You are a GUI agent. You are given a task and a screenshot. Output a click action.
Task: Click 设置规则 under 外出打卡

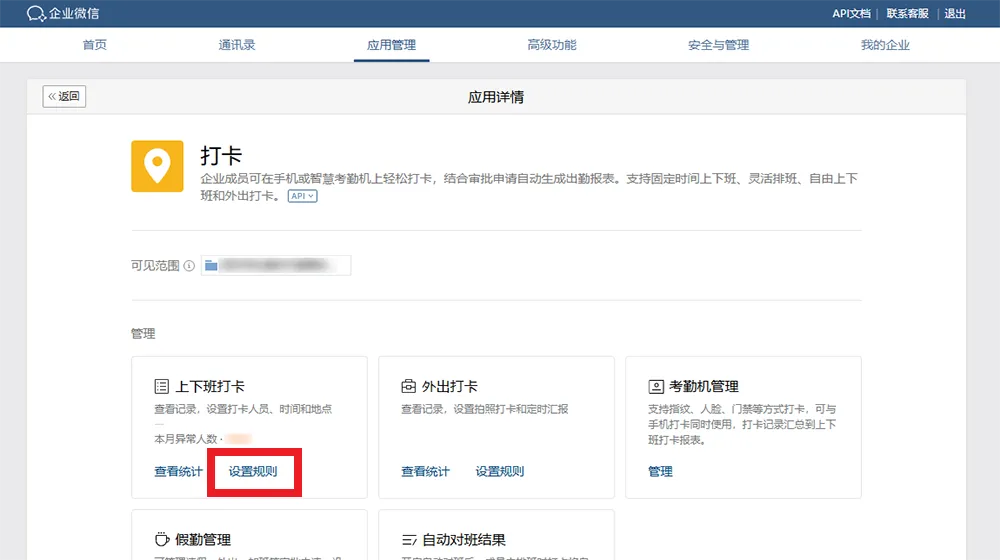coord(500,471)
